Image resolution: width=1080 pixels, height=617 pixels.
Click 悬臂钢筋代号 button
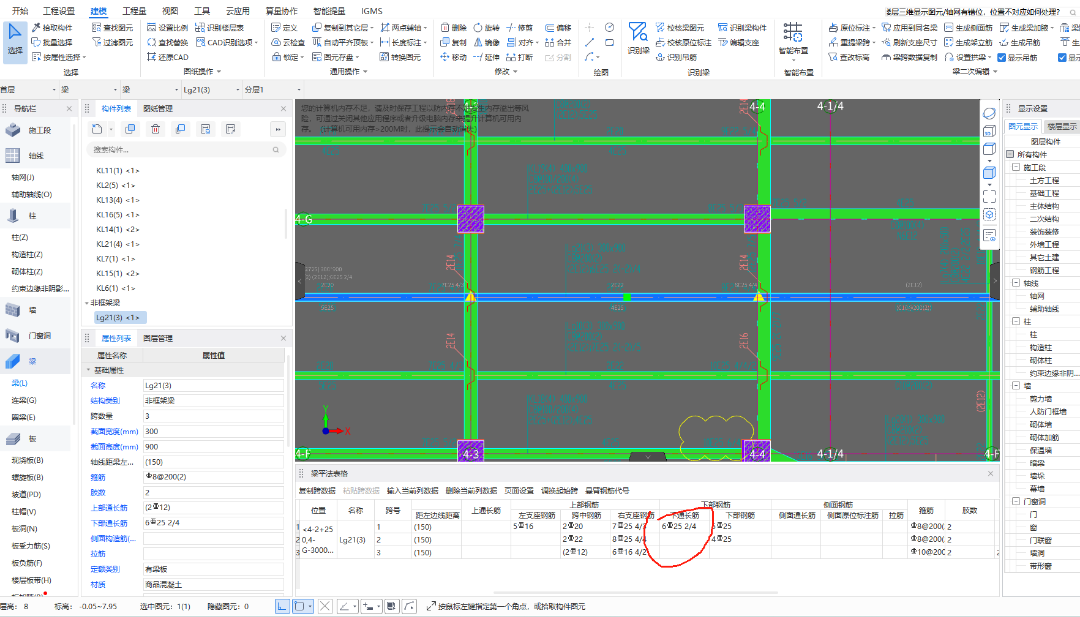pyautogui.click(x=607, y=491)
